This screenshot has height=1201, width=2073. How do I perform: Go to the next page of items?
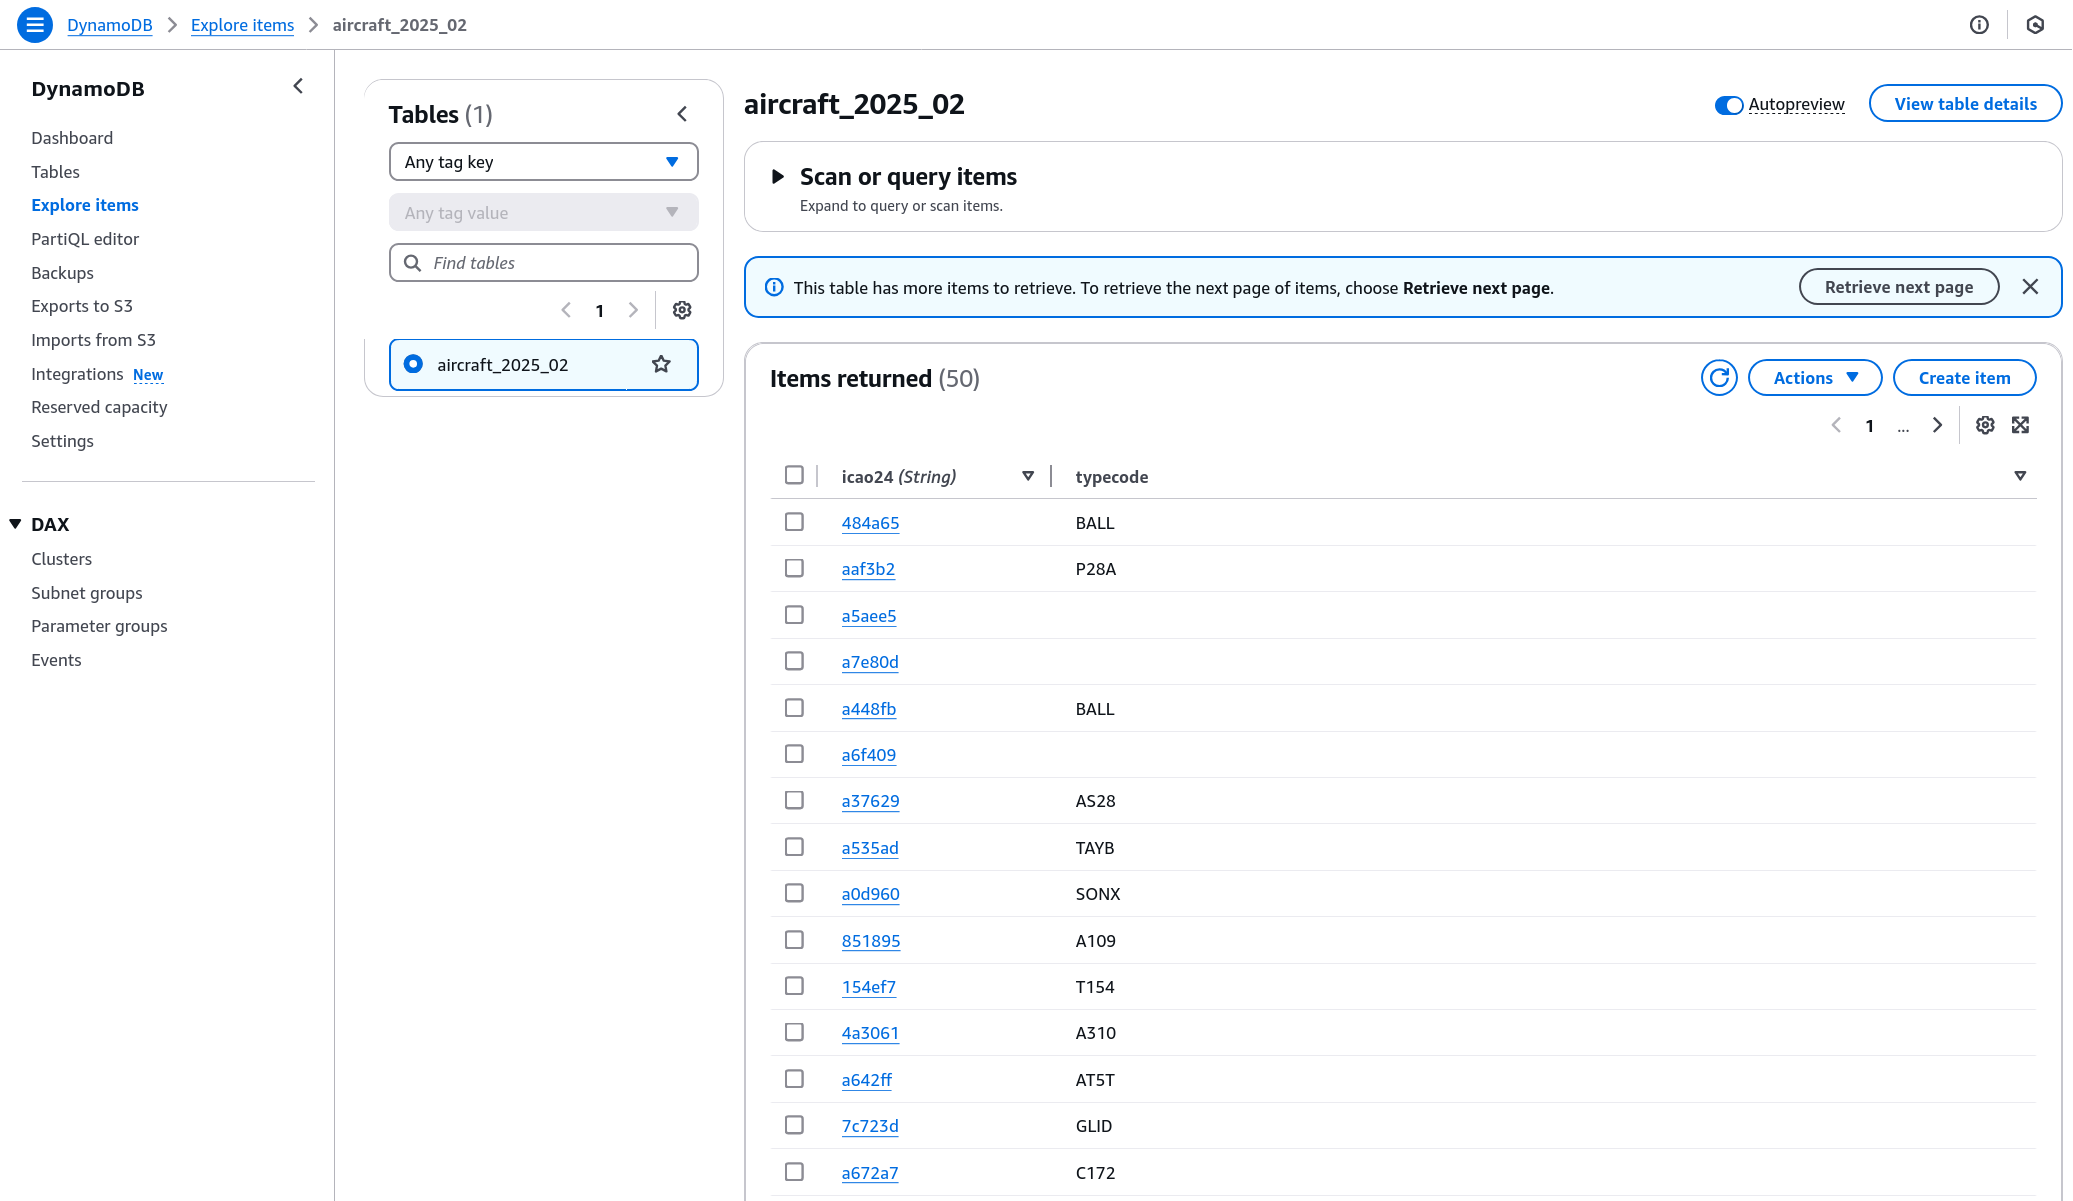[x=1938, y=425]
